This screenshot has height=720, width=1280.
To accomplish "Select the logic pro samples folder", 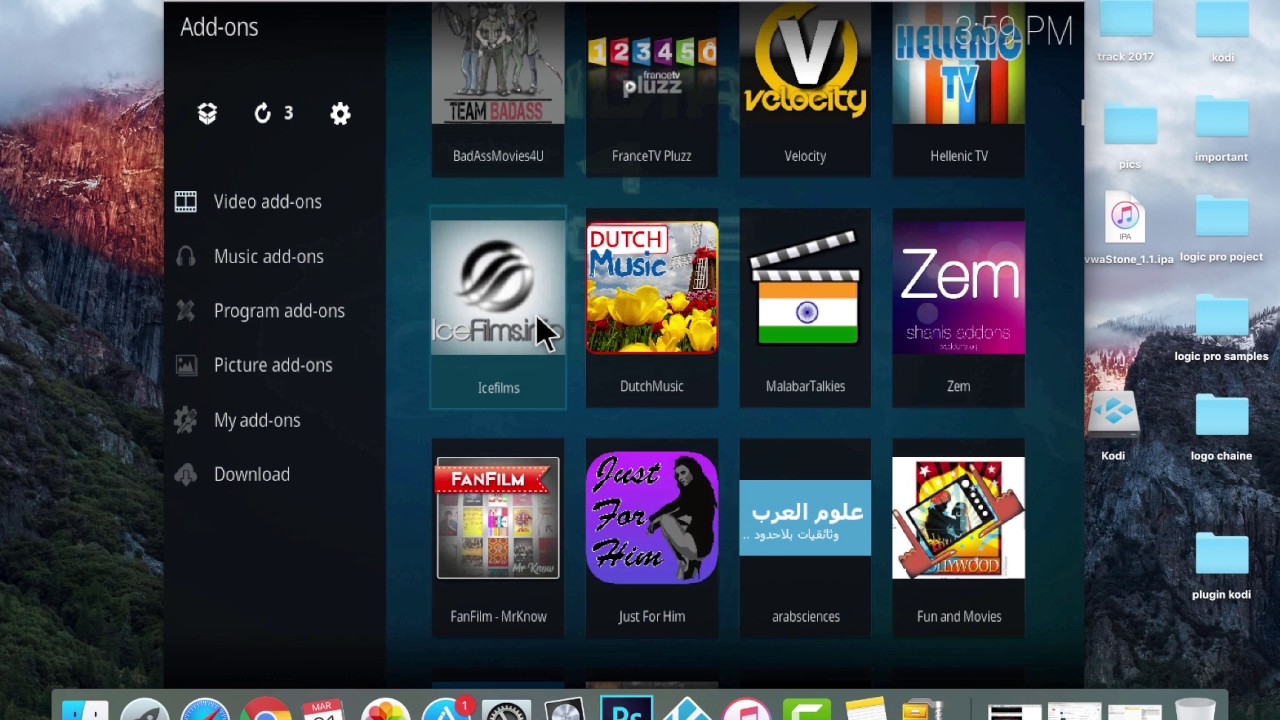I will (1221, 330).
